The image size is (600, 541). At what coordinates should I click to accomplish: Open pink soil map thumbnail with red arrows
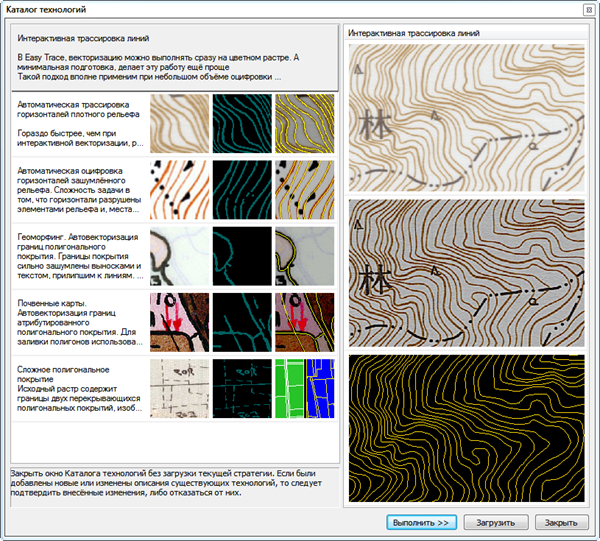[180, 322]
